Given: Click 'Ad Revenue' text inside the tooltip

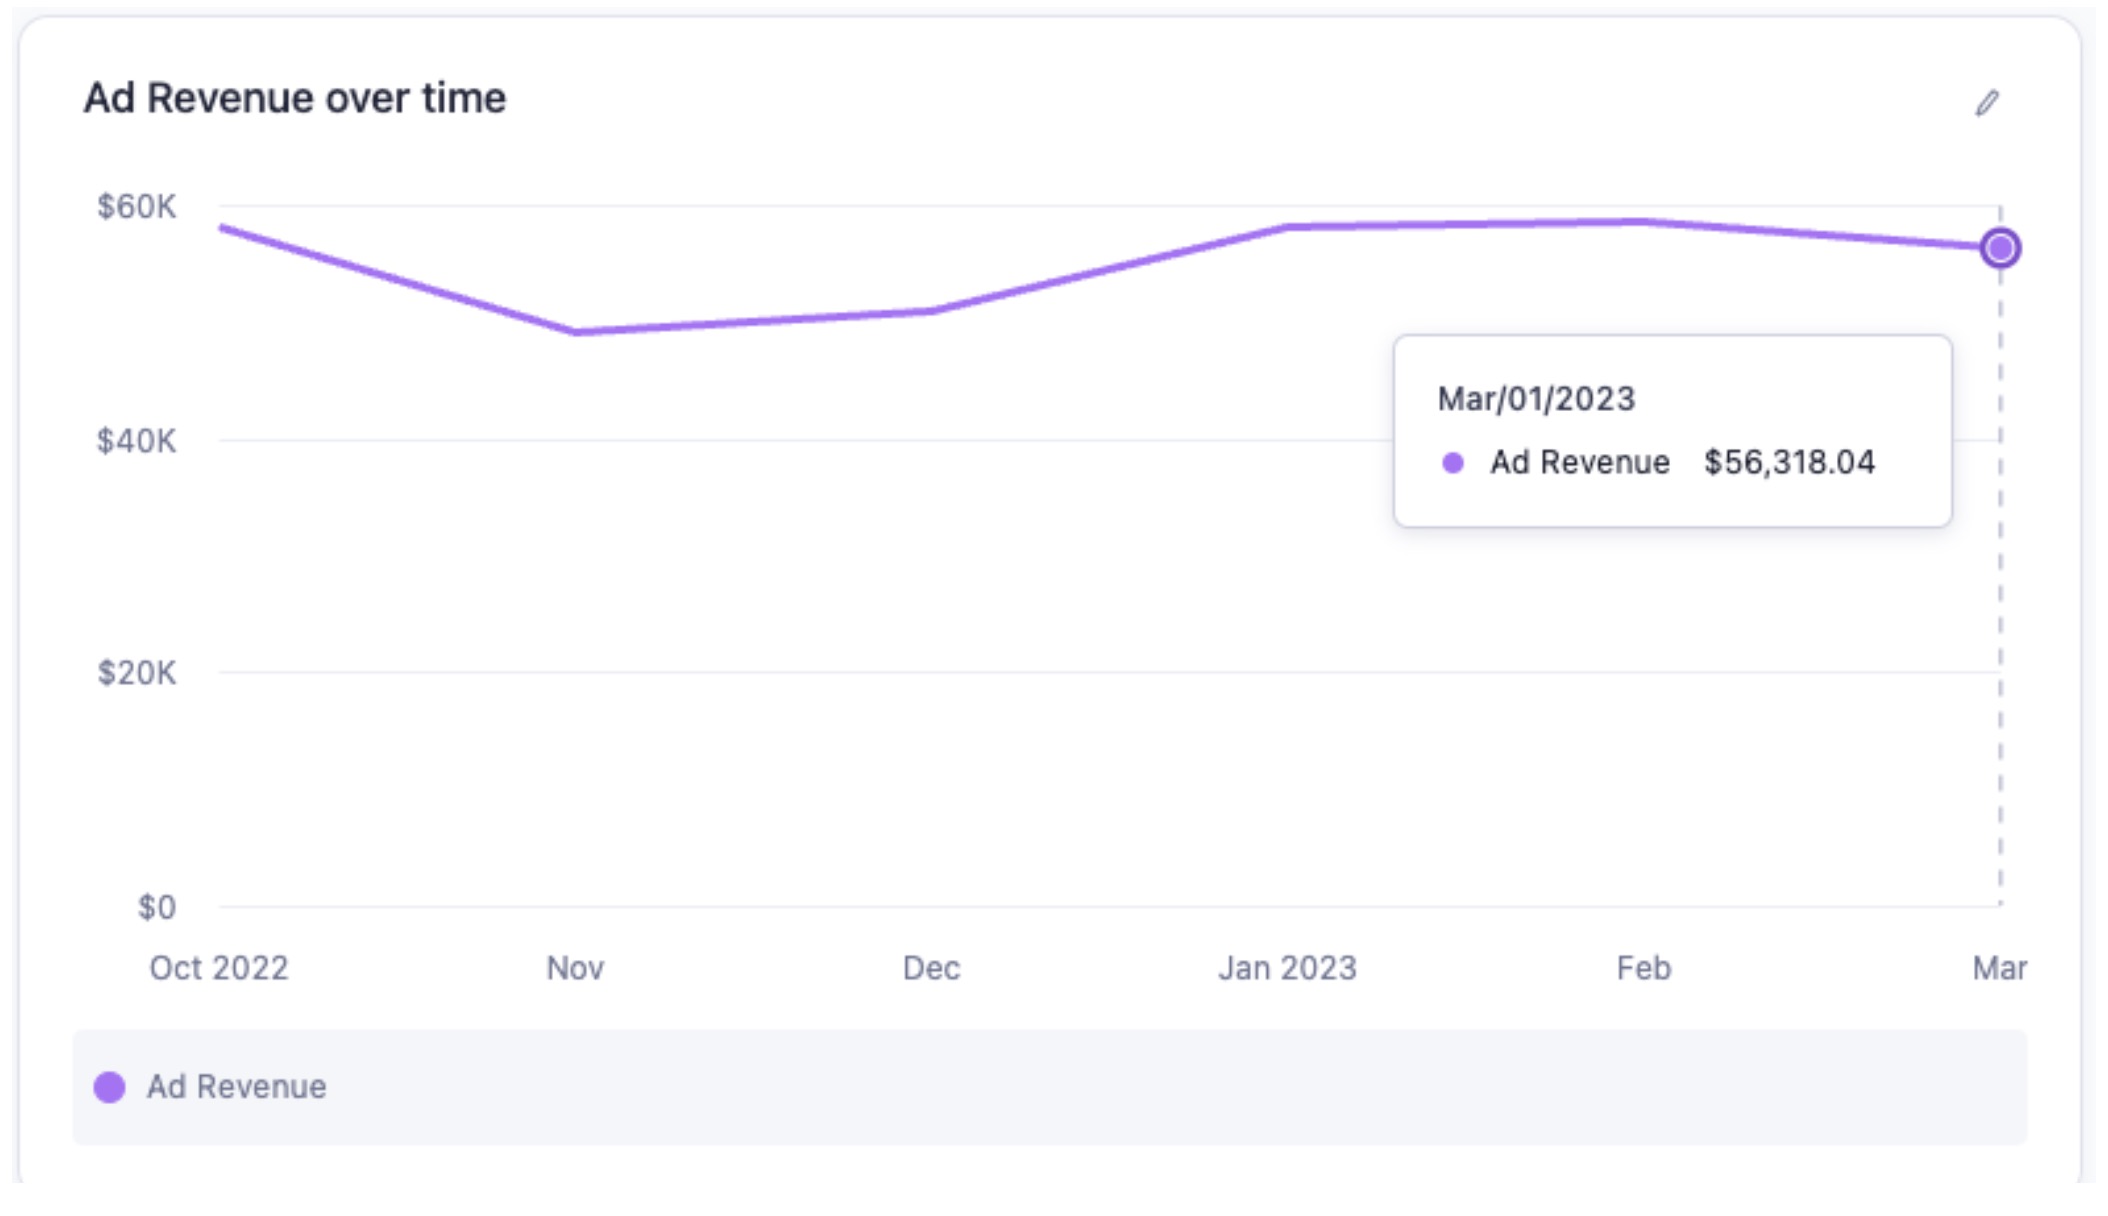Looking at the screenshot, I should 1580,462.
